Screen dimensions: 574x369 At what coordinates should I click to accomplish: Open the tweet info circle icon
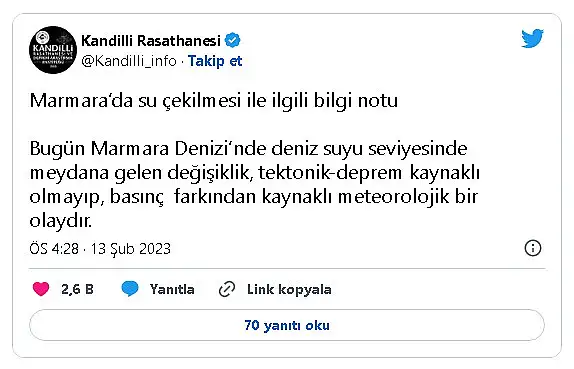point(533,248)
